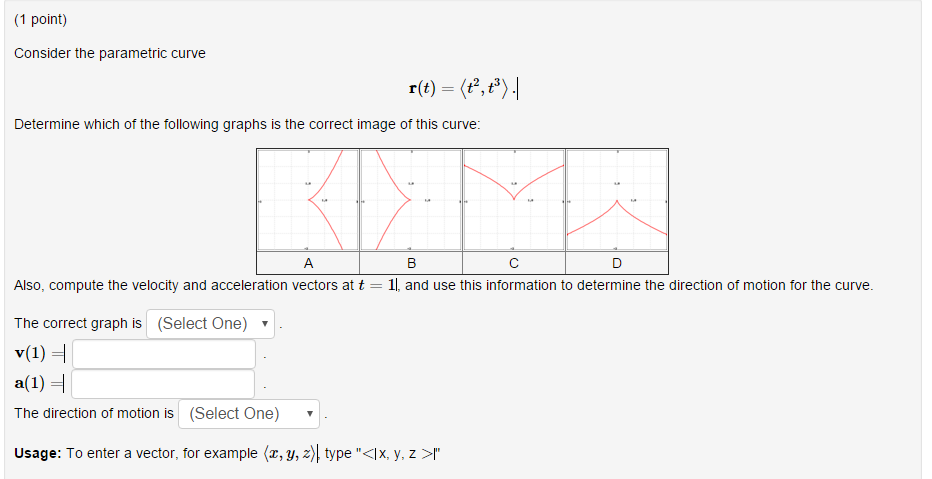Click the a(1) acceleration input field

tap(164, 384)
